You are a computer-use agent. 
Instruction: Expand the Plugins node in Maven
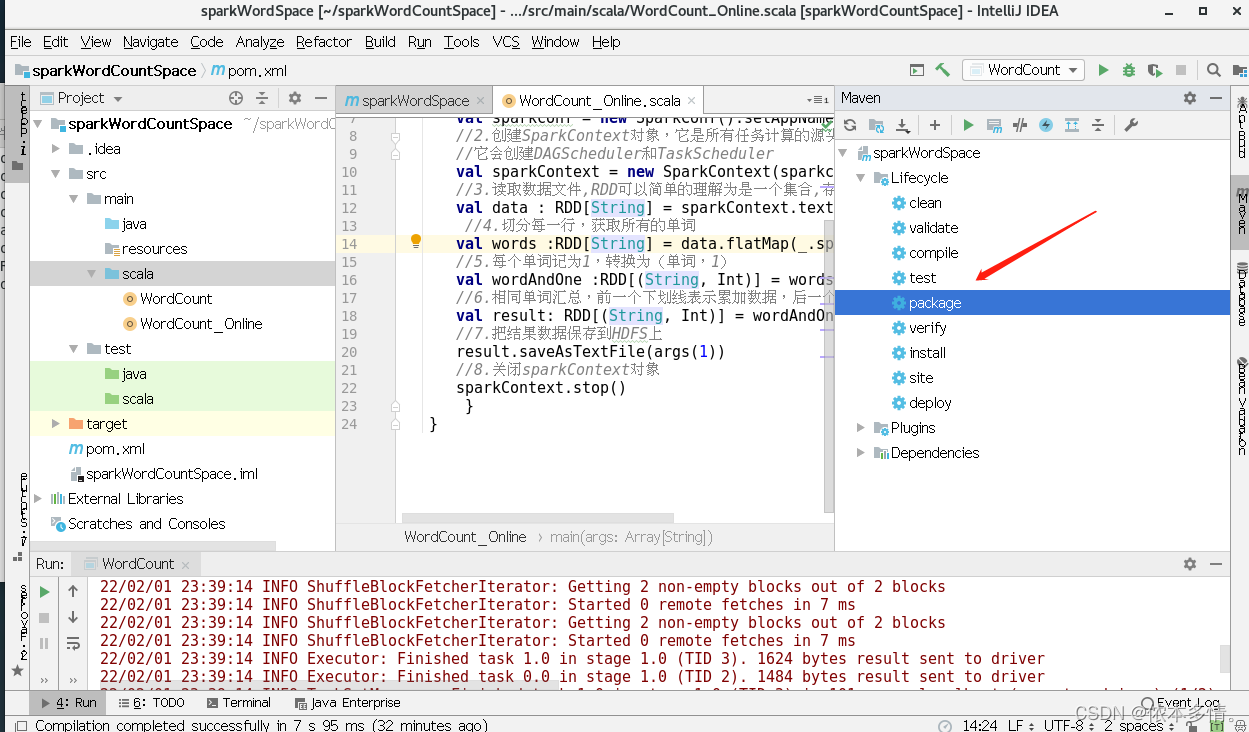861,428
